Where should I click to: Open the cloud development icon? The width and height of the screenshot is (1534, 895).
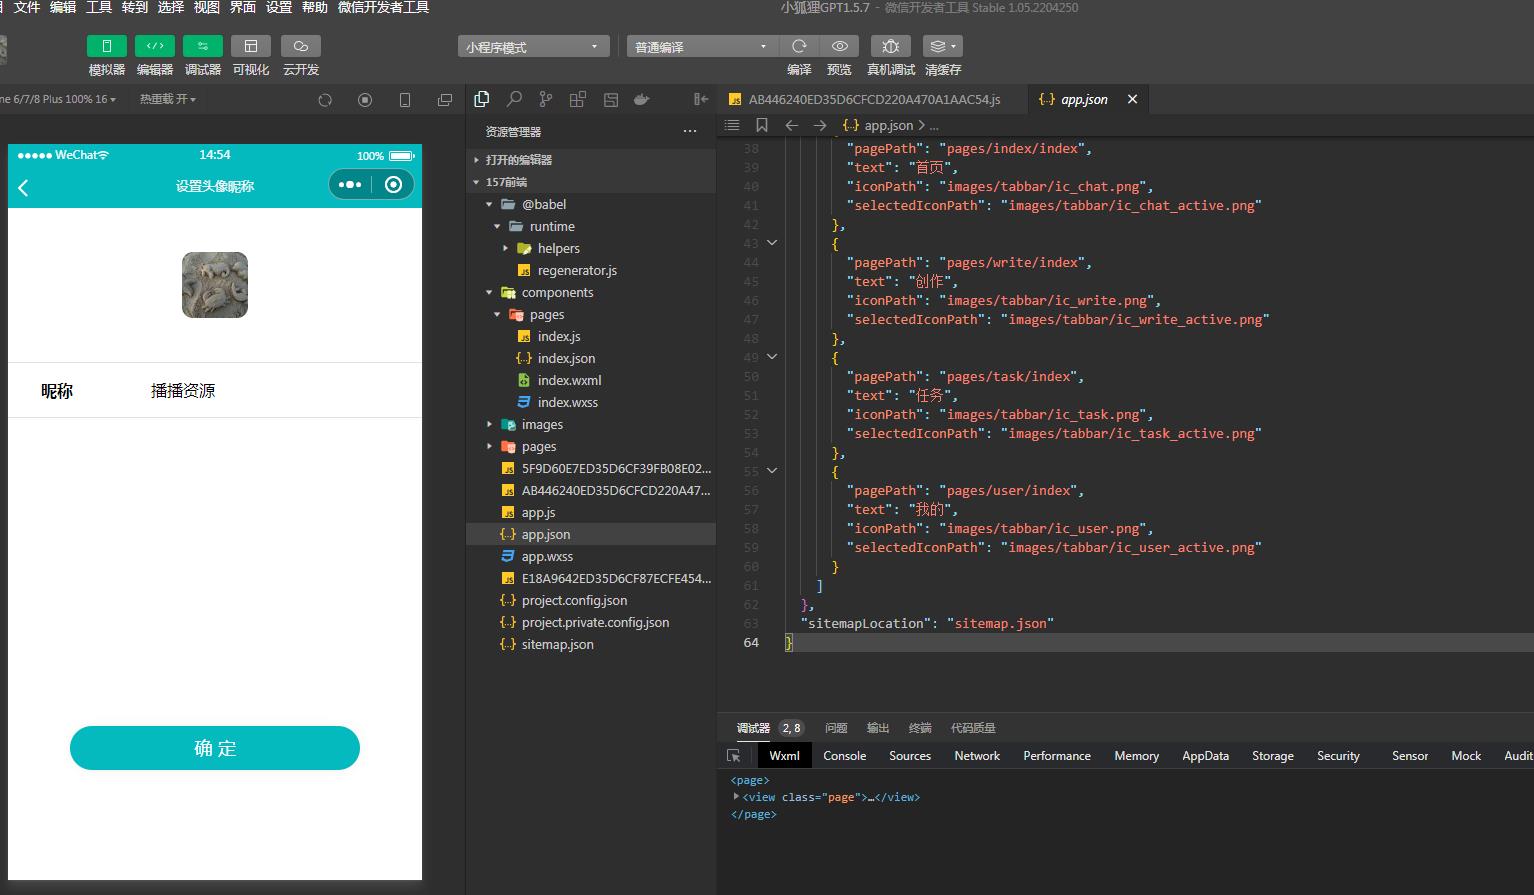tap(301, 46)
